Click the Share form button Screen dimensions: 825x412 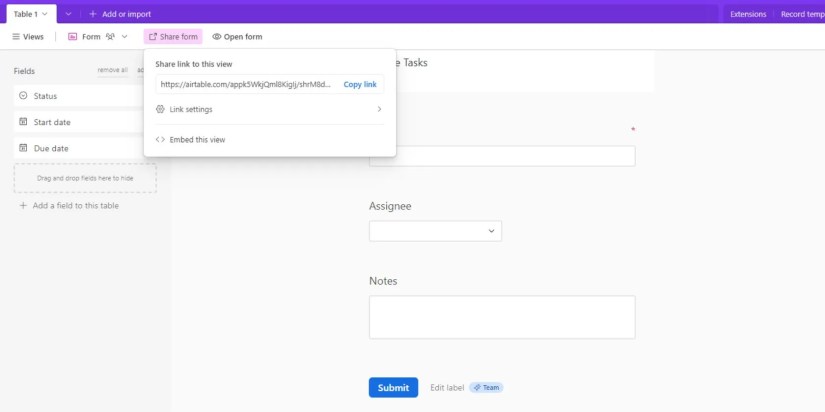[x=173, y=37]
